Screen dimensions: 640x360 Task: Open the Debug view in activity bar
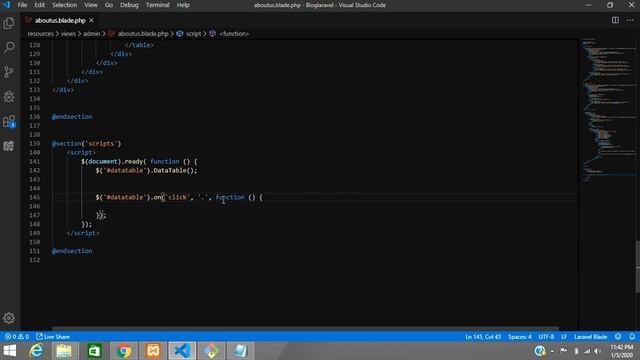[x=9, y=97]
